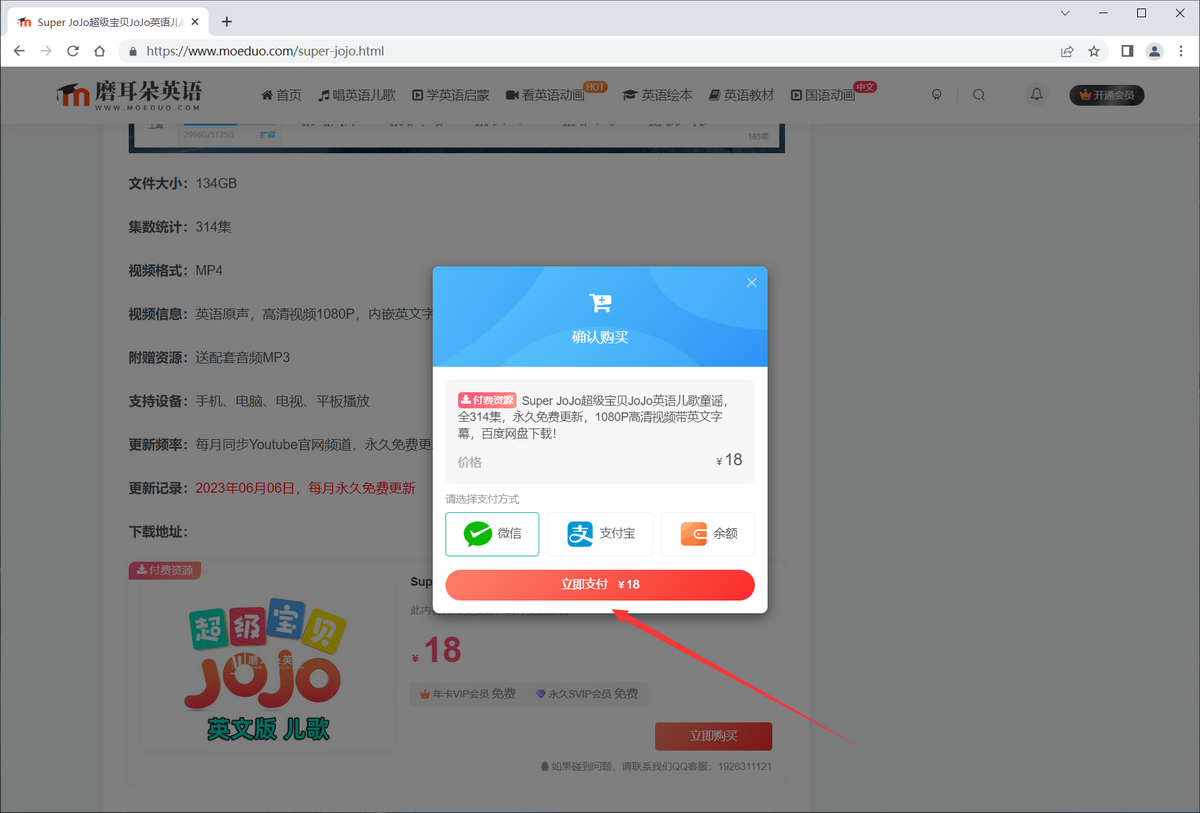Open site search via magnifier icon
Viewport: 1200px width, 813px height.
click(979, 94)
